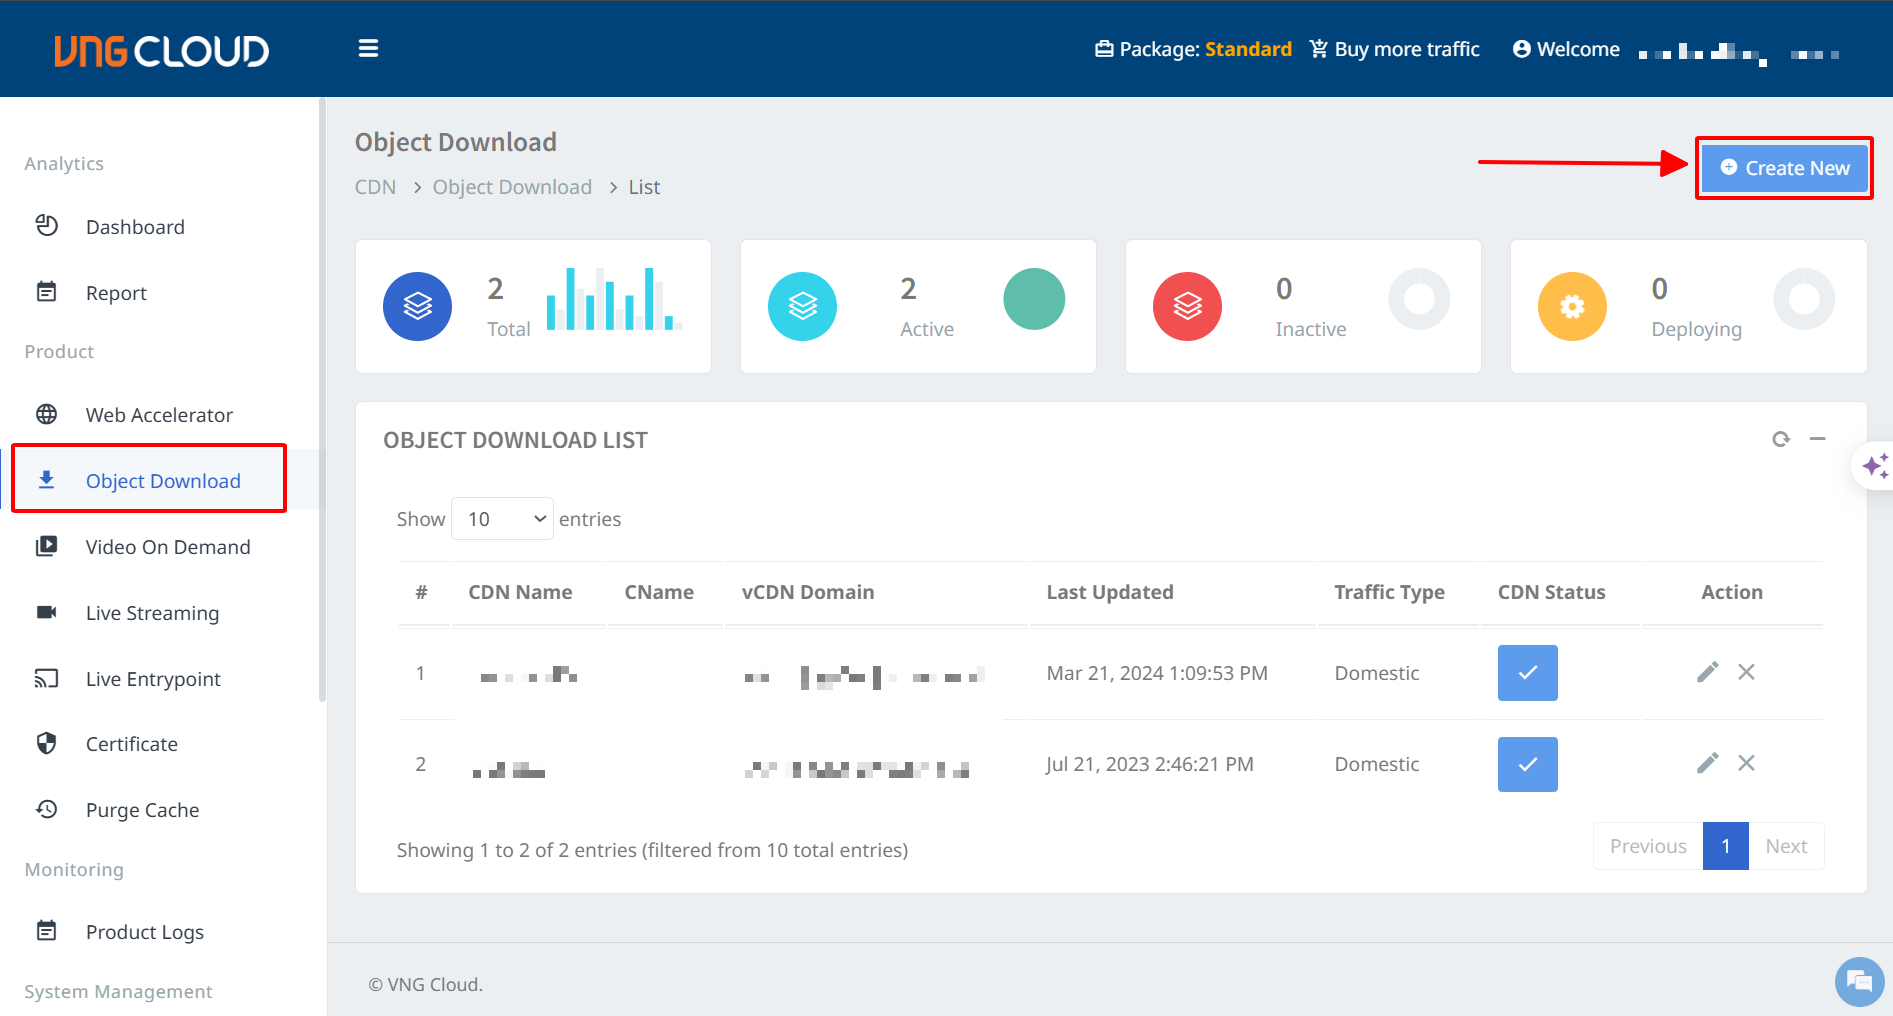Toggle CDN status checkmark for row 2
The height and width of the screenshot is (1016, 1893).
click(x=1527, y=764)
